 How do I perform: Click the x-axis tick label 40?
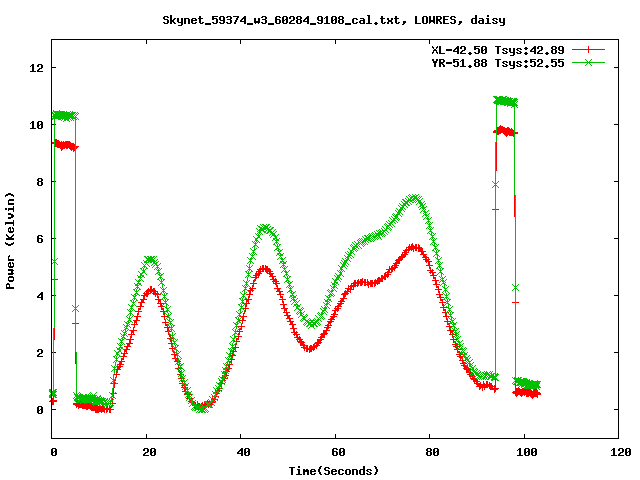click(243, 452)
